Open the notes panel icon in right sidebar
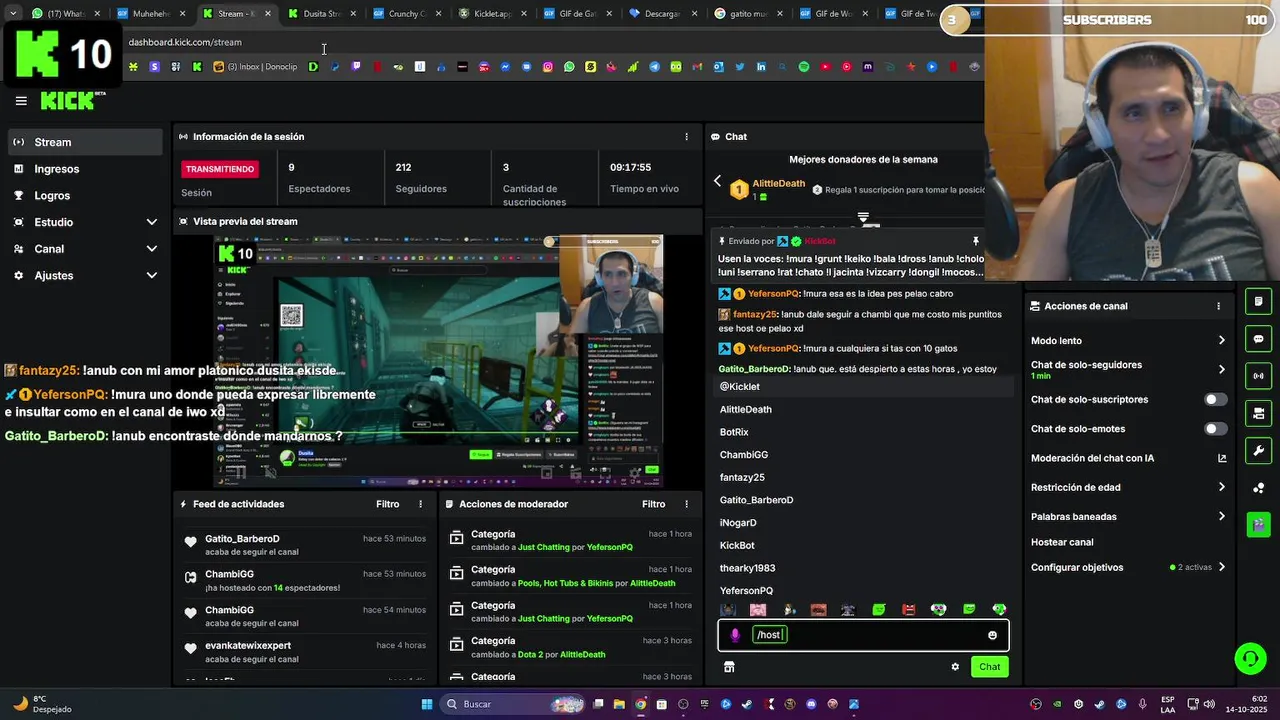 [1259, 302]
